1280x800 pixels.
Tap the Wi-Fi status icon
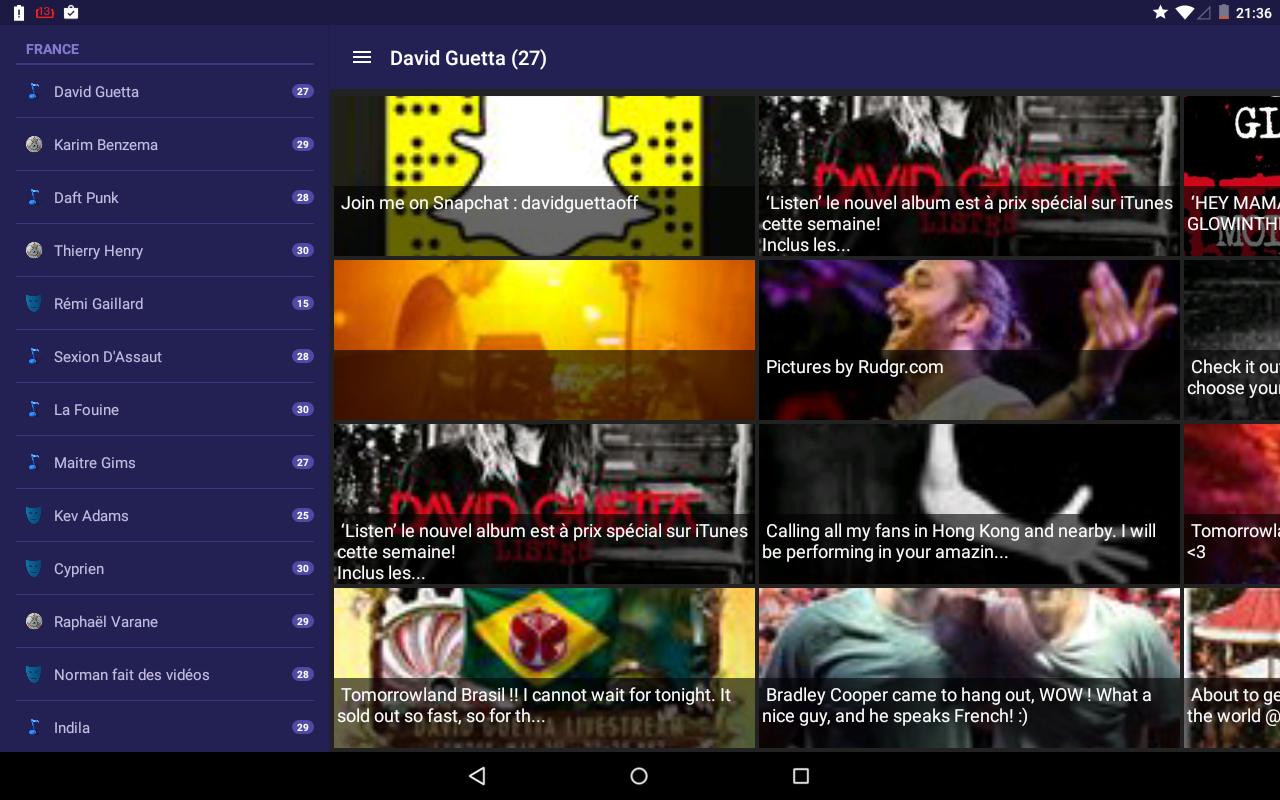[1185, 12]
